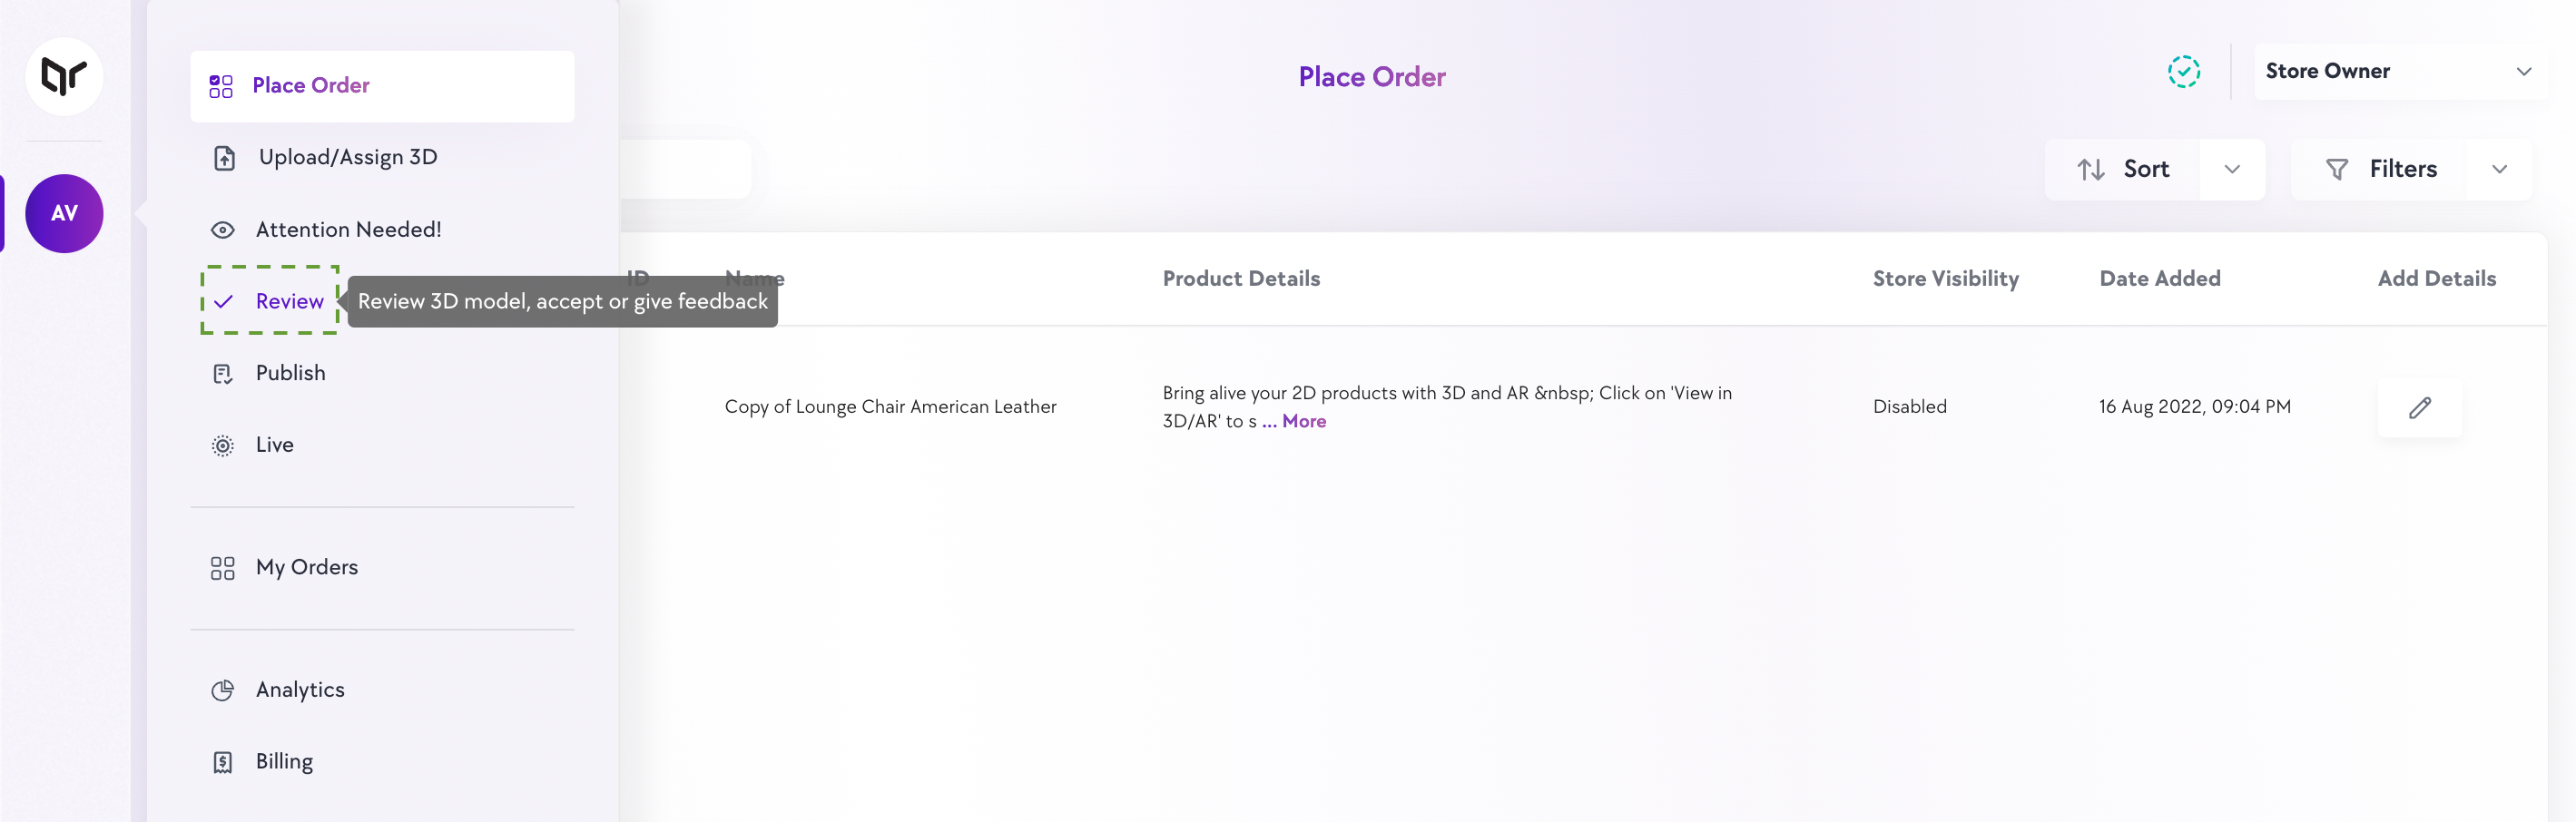Open the Store Owner dropdown
The width and height of the screenshot is (2576, 822).
(x=2397, y=71)
